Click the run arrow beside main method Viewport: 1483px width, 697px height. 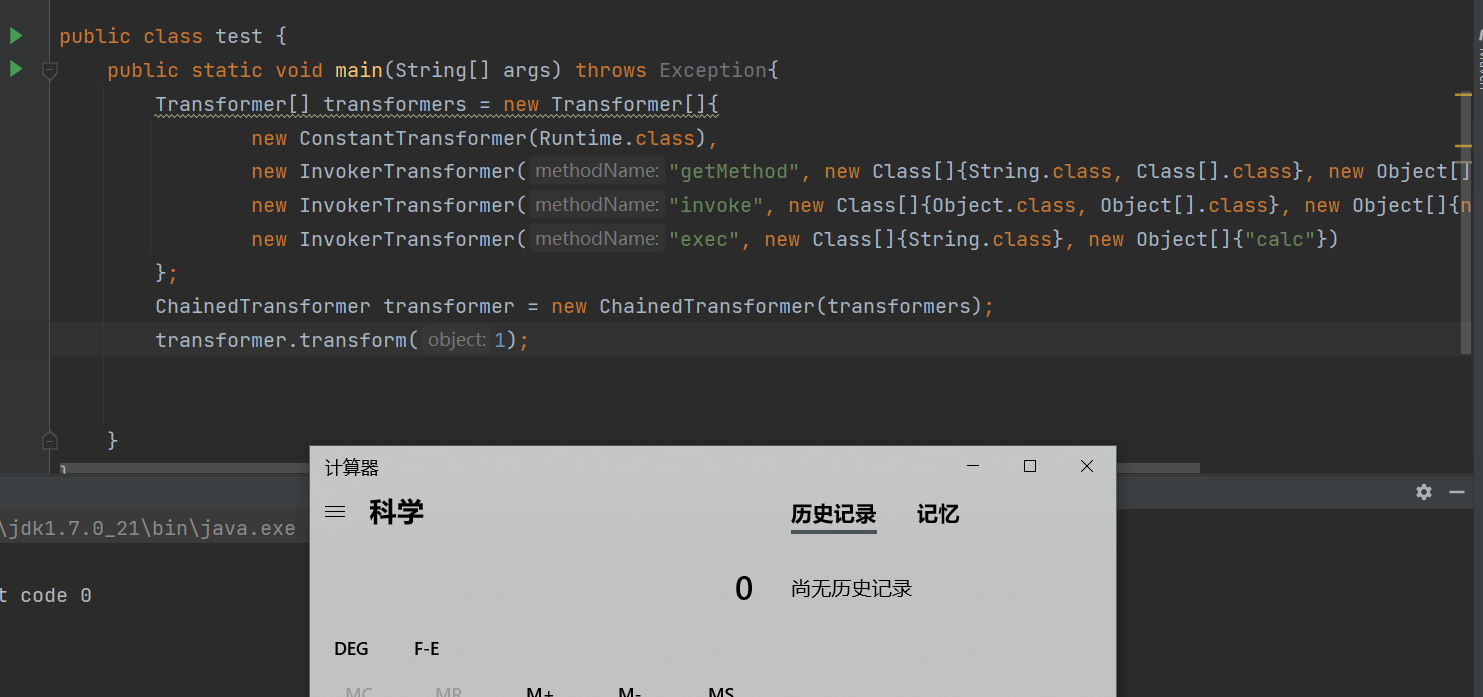tap(16, 70)
